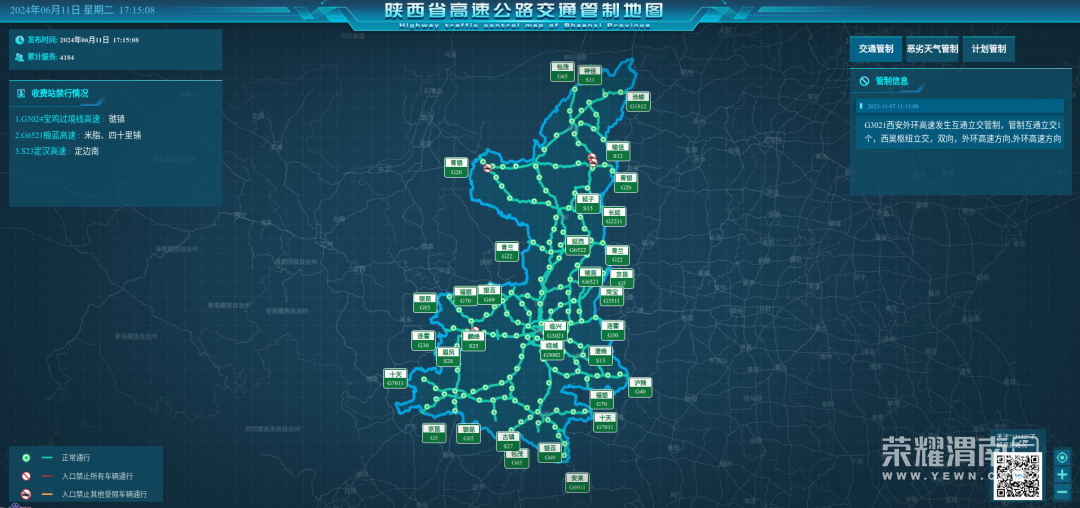Open the 安来 G6911 highway marker
Image resolution: width=1080 pixels, height=508 pixels.
577,482
